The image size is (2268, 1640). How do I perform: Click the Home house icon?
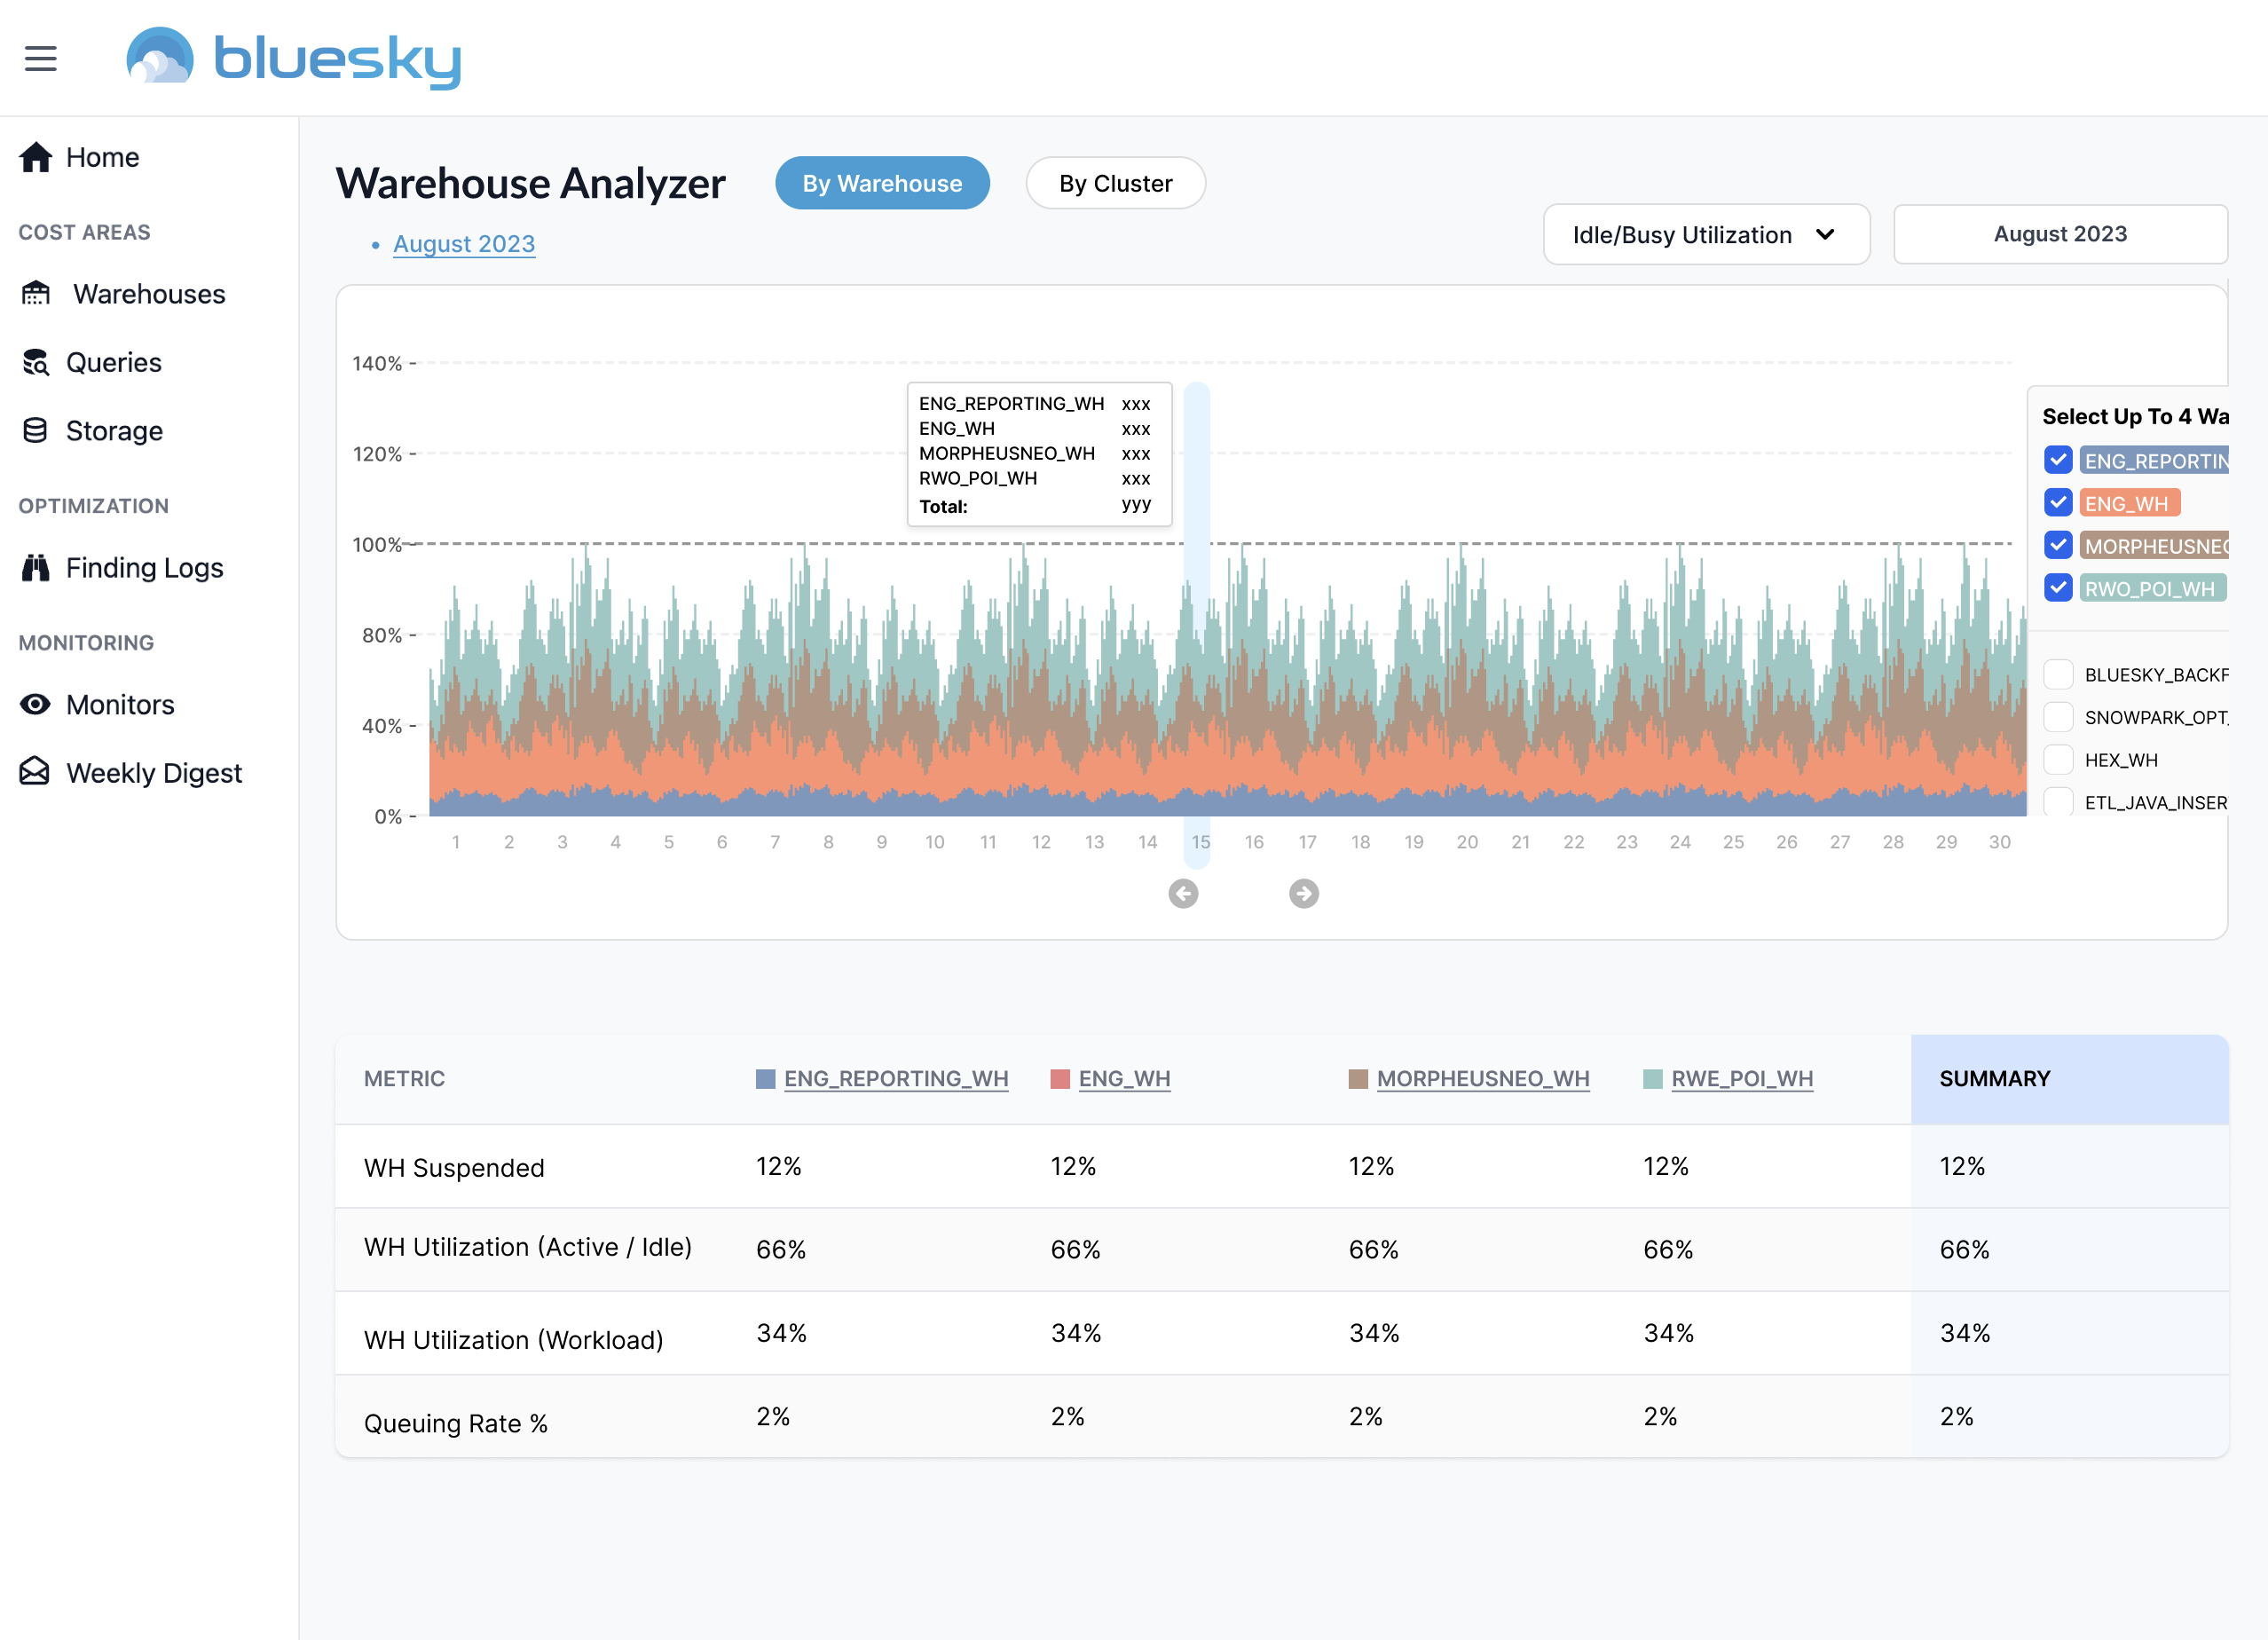(x=36, y=157)
